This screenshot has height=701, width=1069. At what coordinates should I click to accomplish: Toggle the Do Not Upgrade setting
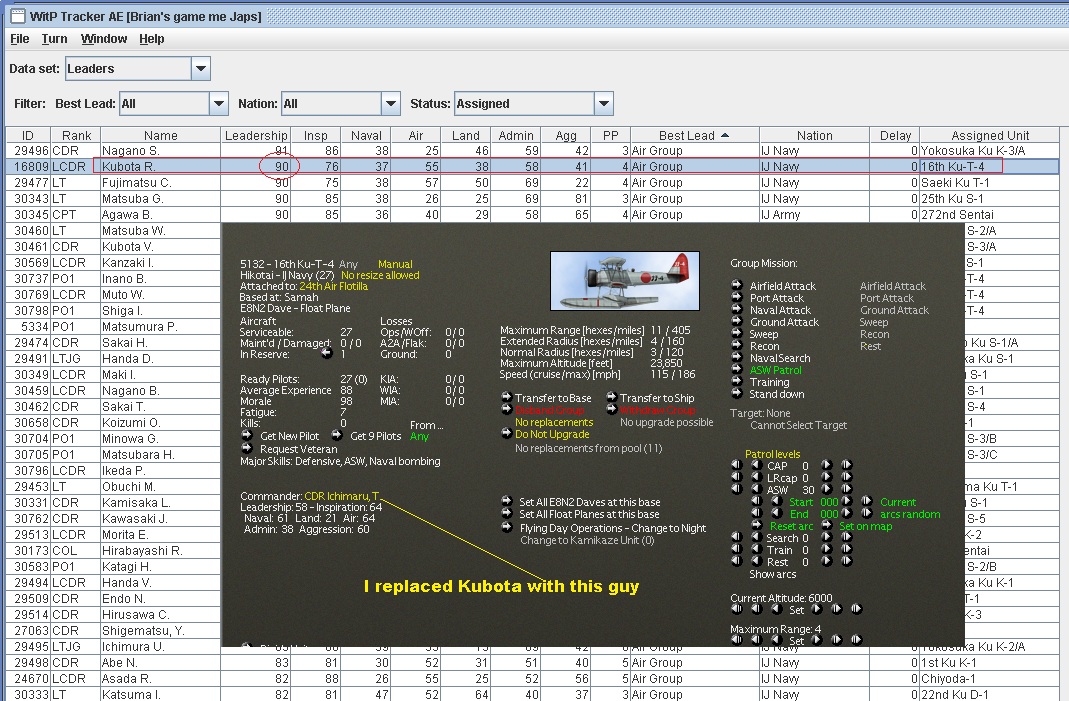[x=507, y=434]
